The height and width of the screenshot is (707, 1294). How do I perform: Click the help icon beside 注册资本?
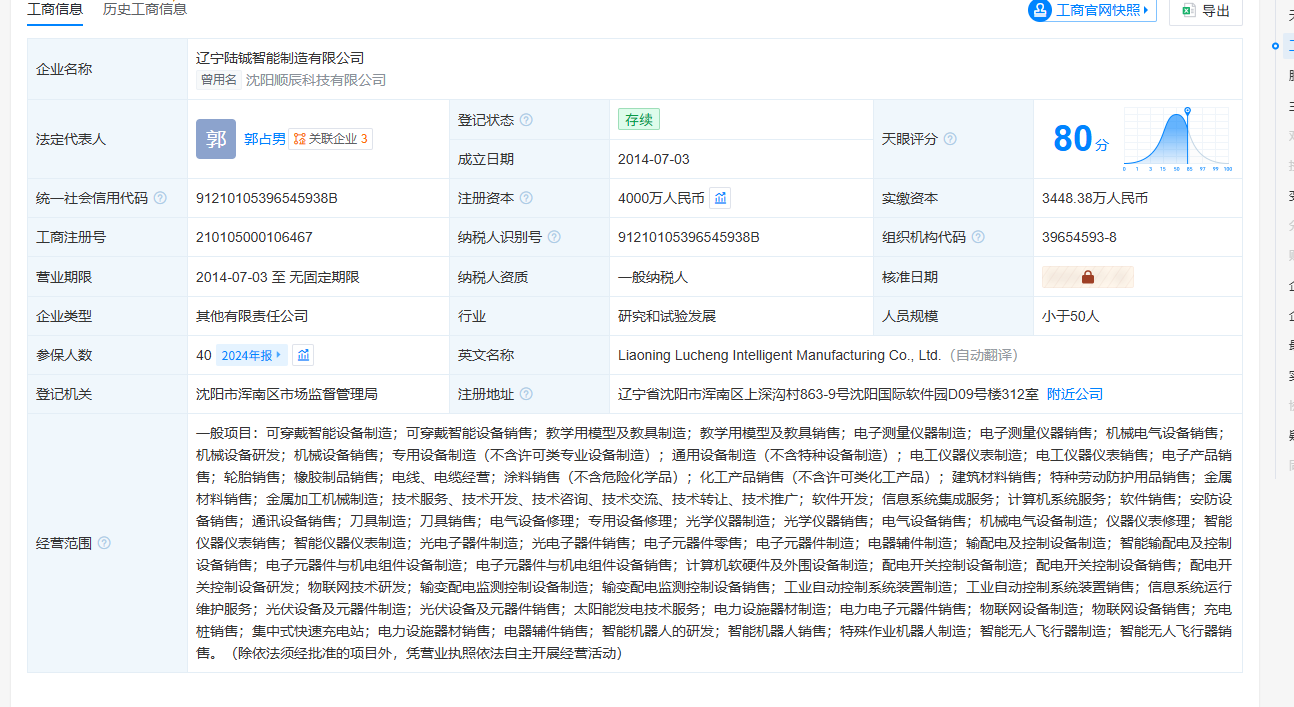(526, 198)
